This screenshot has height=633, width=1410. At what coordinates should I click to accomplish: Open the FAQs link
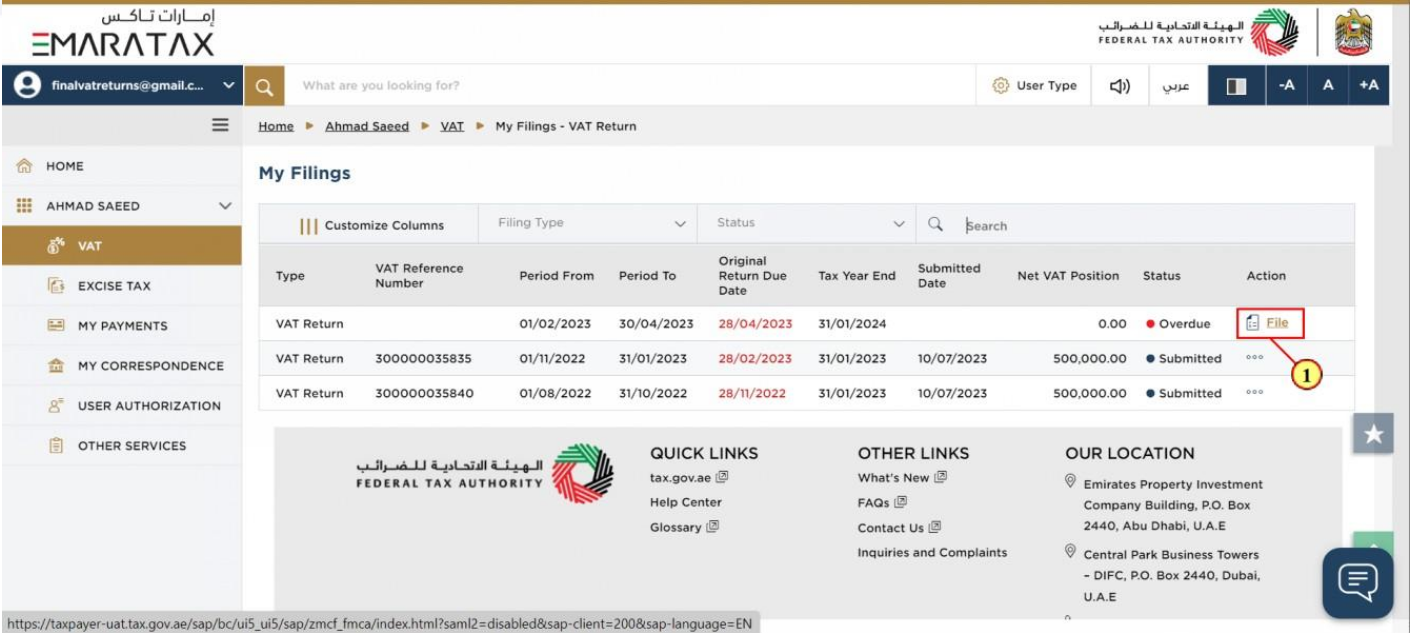coord(882,502)
